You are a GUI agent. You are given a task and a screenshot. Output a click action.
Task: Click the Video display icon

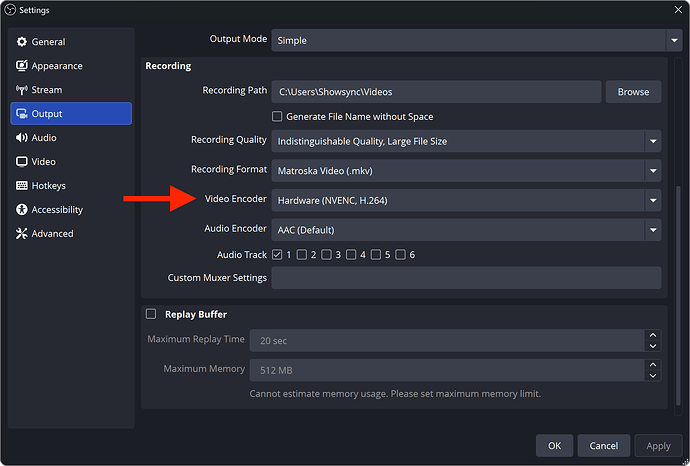[22, 161]
